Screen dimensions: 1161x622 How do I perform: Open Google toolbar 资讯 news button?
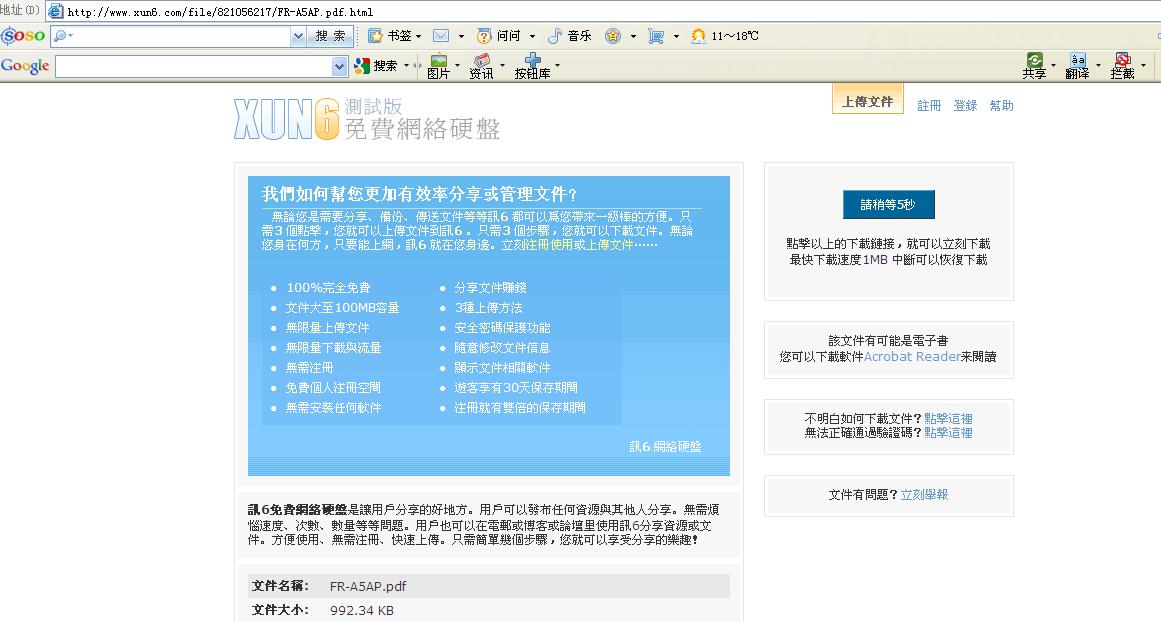pos(481,66)
